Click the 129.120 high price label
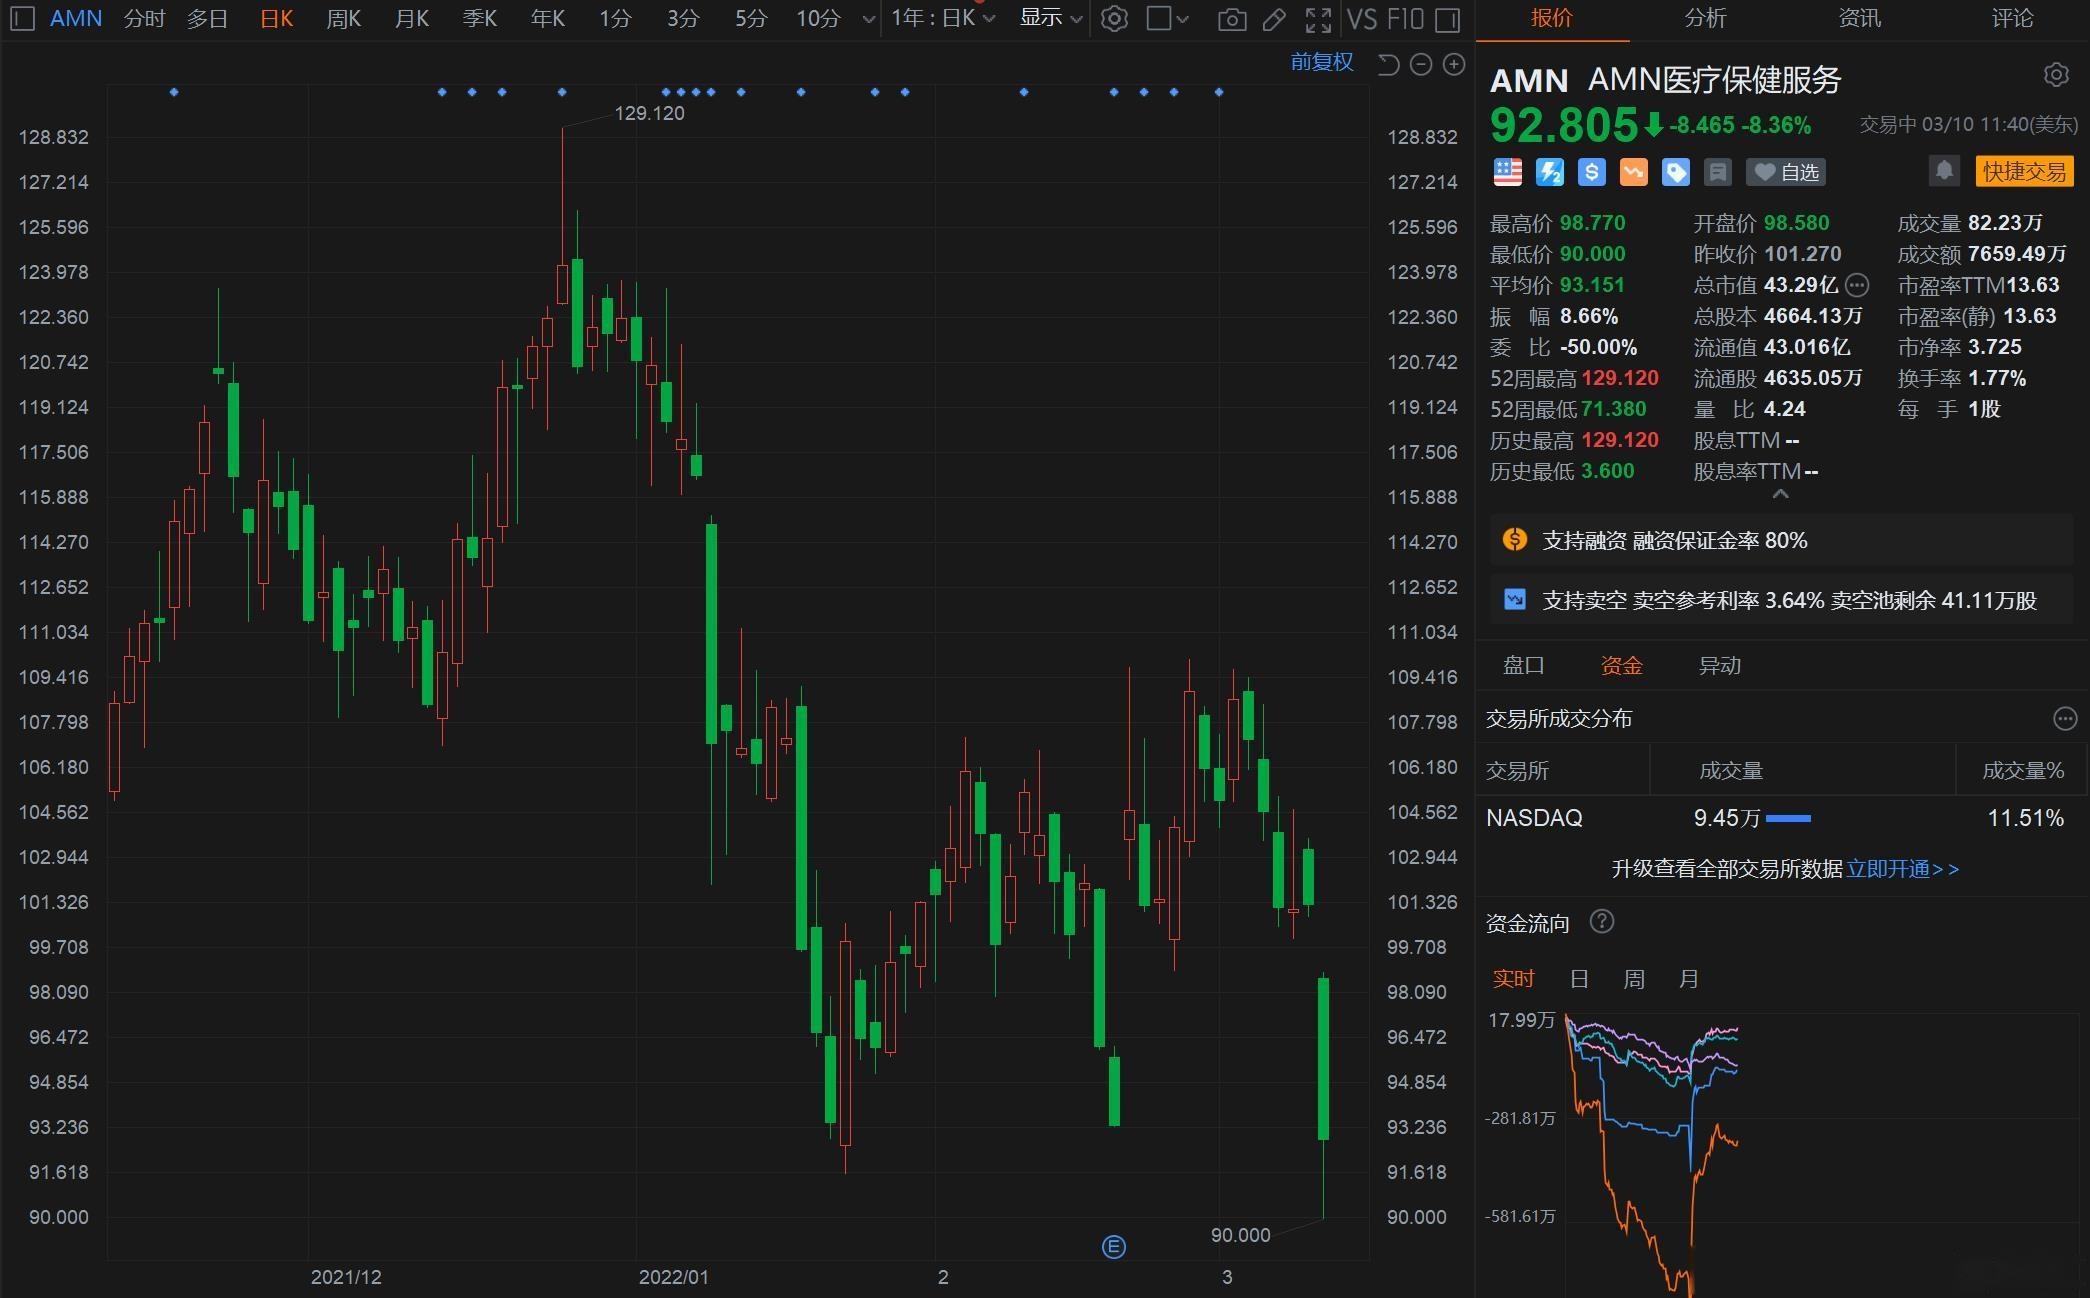The width and height of the screenshot is (2090, 1298). tap(650, 113)
